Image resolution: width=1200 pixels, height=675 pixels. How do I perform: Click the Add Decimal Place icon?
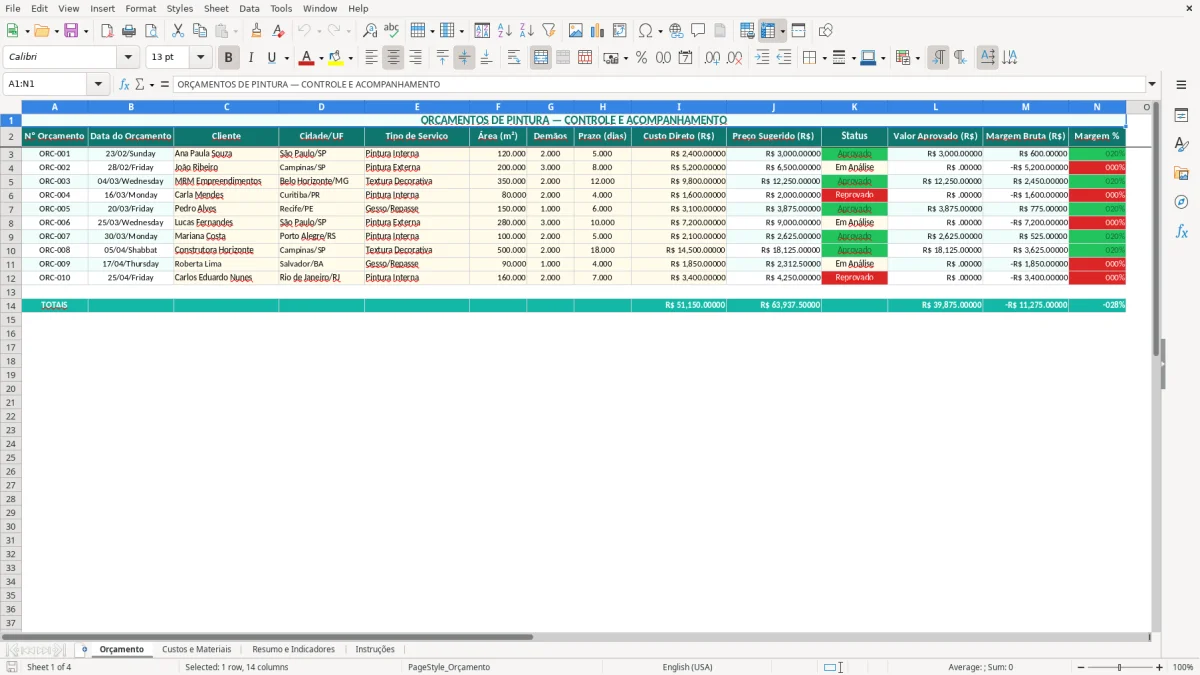[712, 58]
